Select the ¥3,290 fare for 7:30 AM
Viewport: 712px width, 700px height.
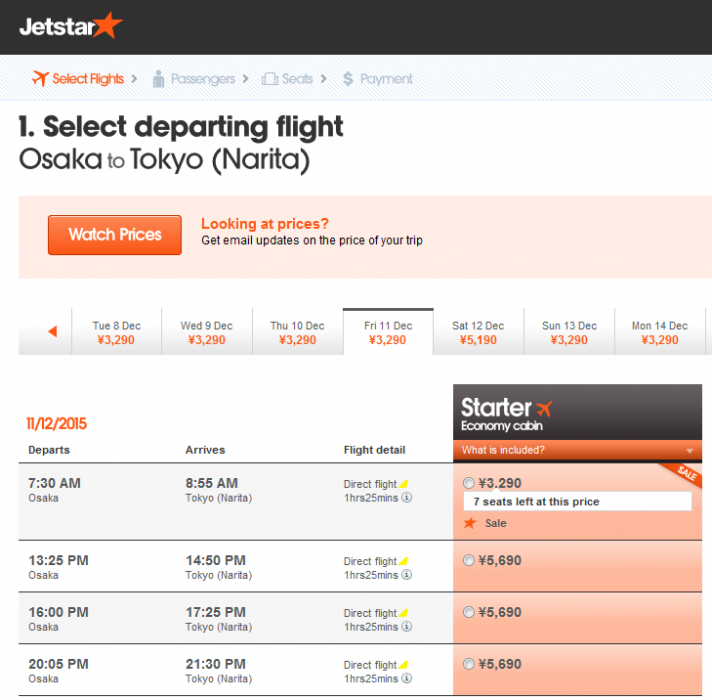tap(469, 484)
